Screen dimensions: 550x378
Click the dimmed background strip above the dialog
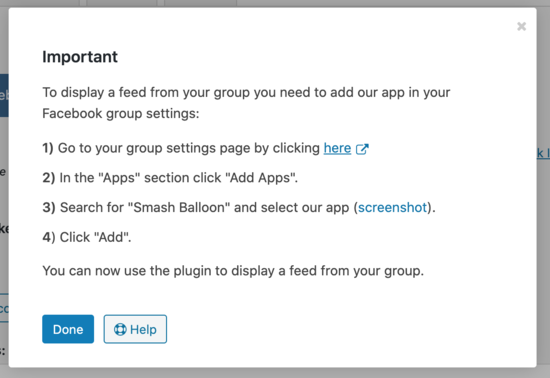275,3
